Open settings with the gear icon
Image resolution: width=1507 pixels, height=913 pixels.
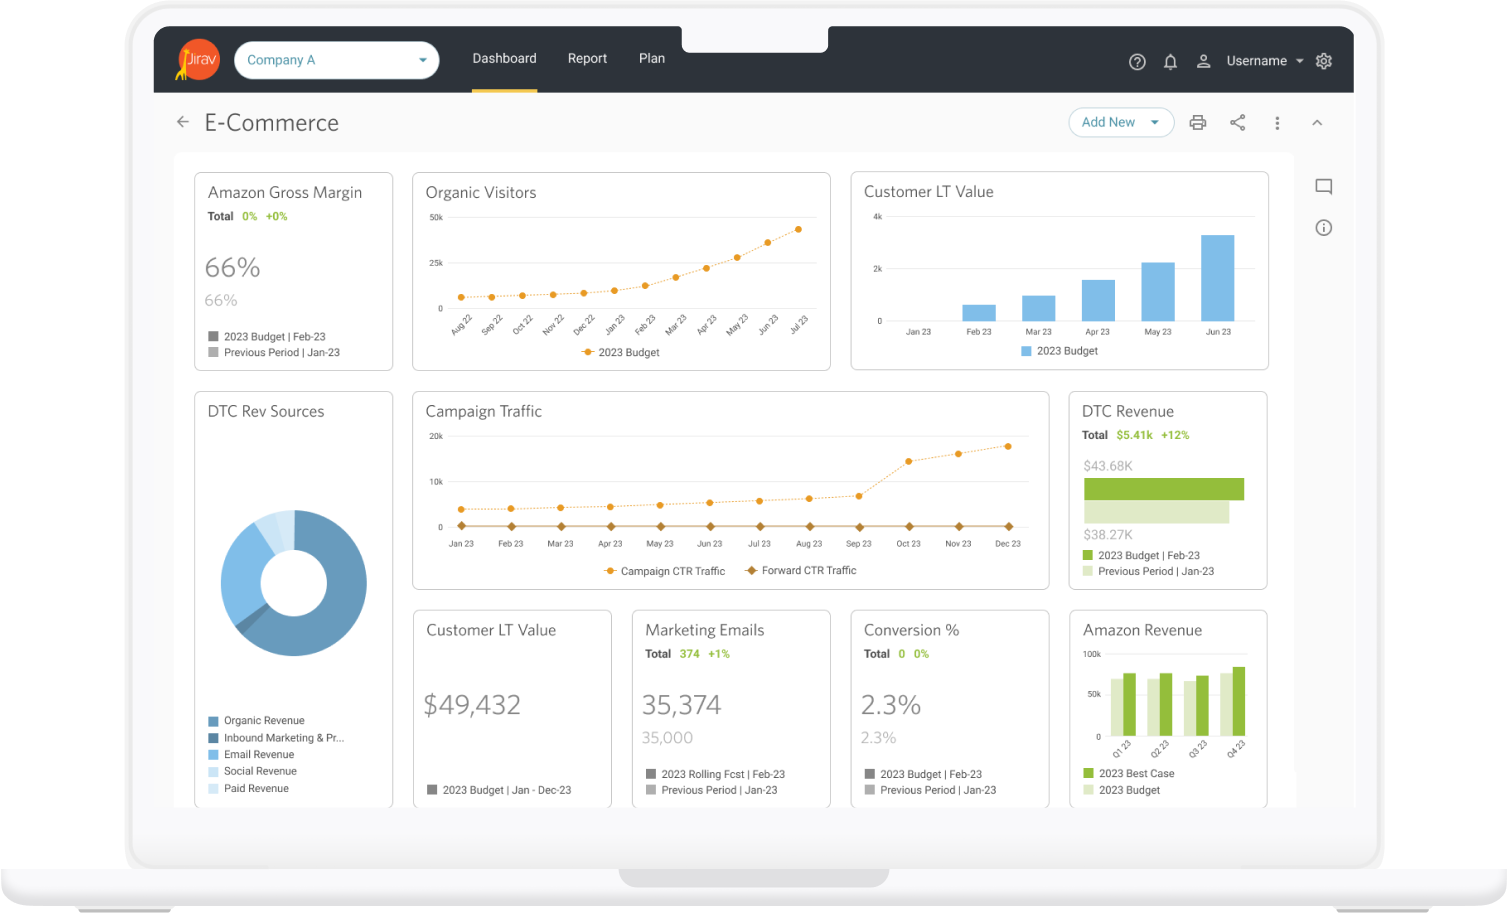pos(1323,61)
